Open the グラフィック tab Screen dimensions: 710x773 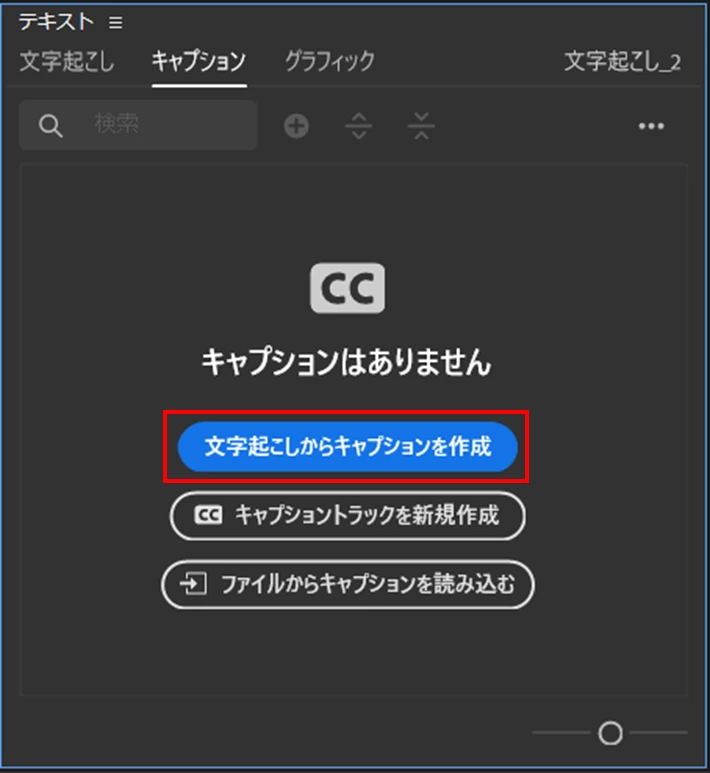tap(330, 62)
